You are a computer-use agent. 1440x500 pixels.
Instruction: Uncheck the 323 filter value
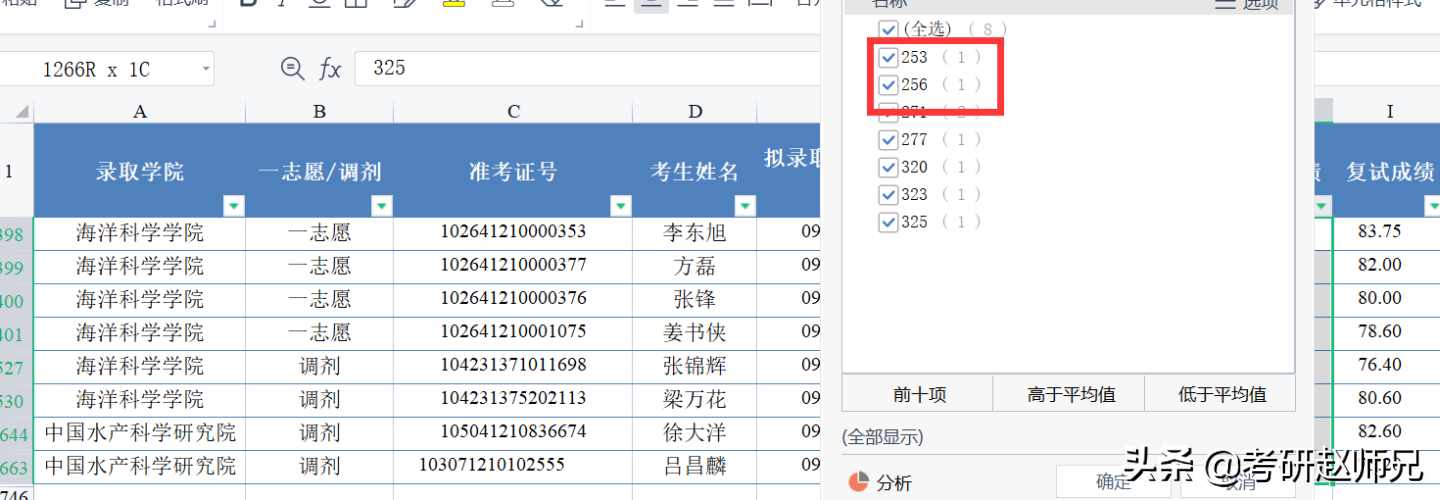(888, 194)
